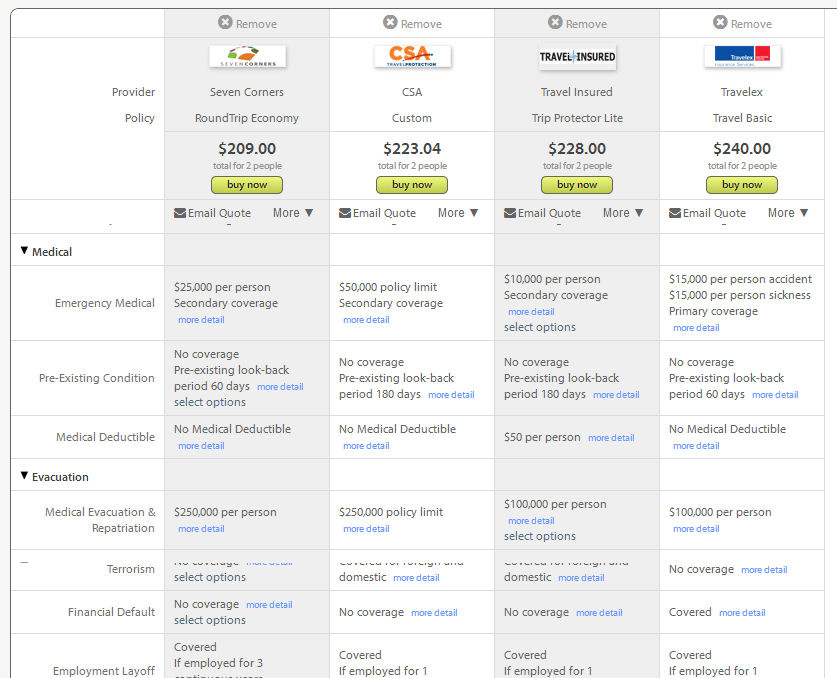The height and width of the screenshot is (678, 837).
Task: Click the Seven Corners provider logo
Action: click(x=247, y=57)
